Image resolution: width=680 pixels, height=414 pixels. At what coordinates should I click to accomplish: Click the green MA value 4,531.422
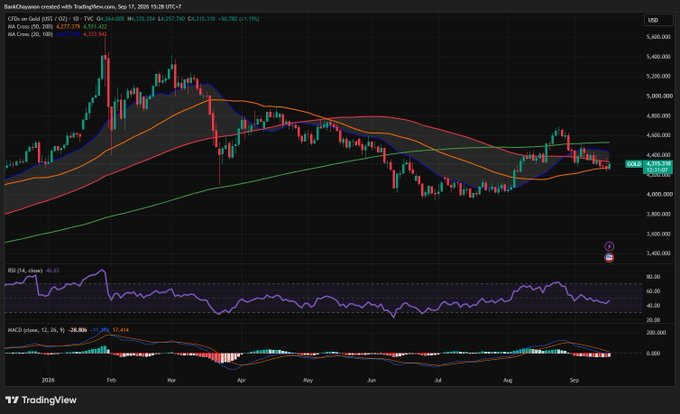point(95,26)
